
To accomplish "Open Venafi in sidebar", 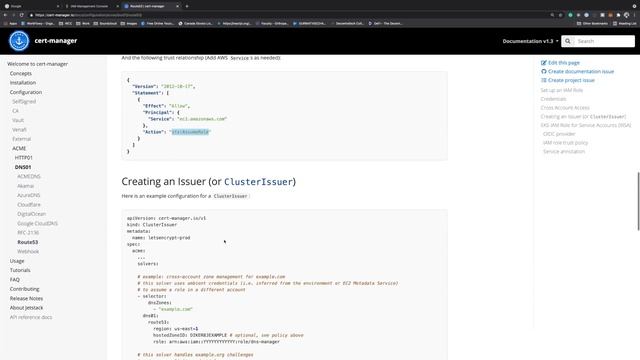I will [x=19, y=130].
